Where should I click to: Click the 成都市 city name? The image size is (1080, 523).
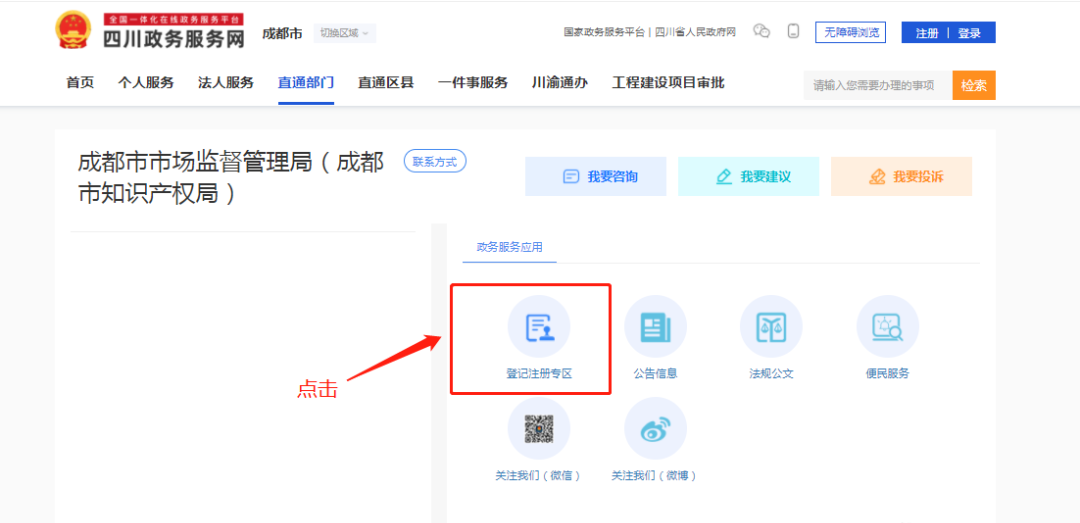click(282, 34)
